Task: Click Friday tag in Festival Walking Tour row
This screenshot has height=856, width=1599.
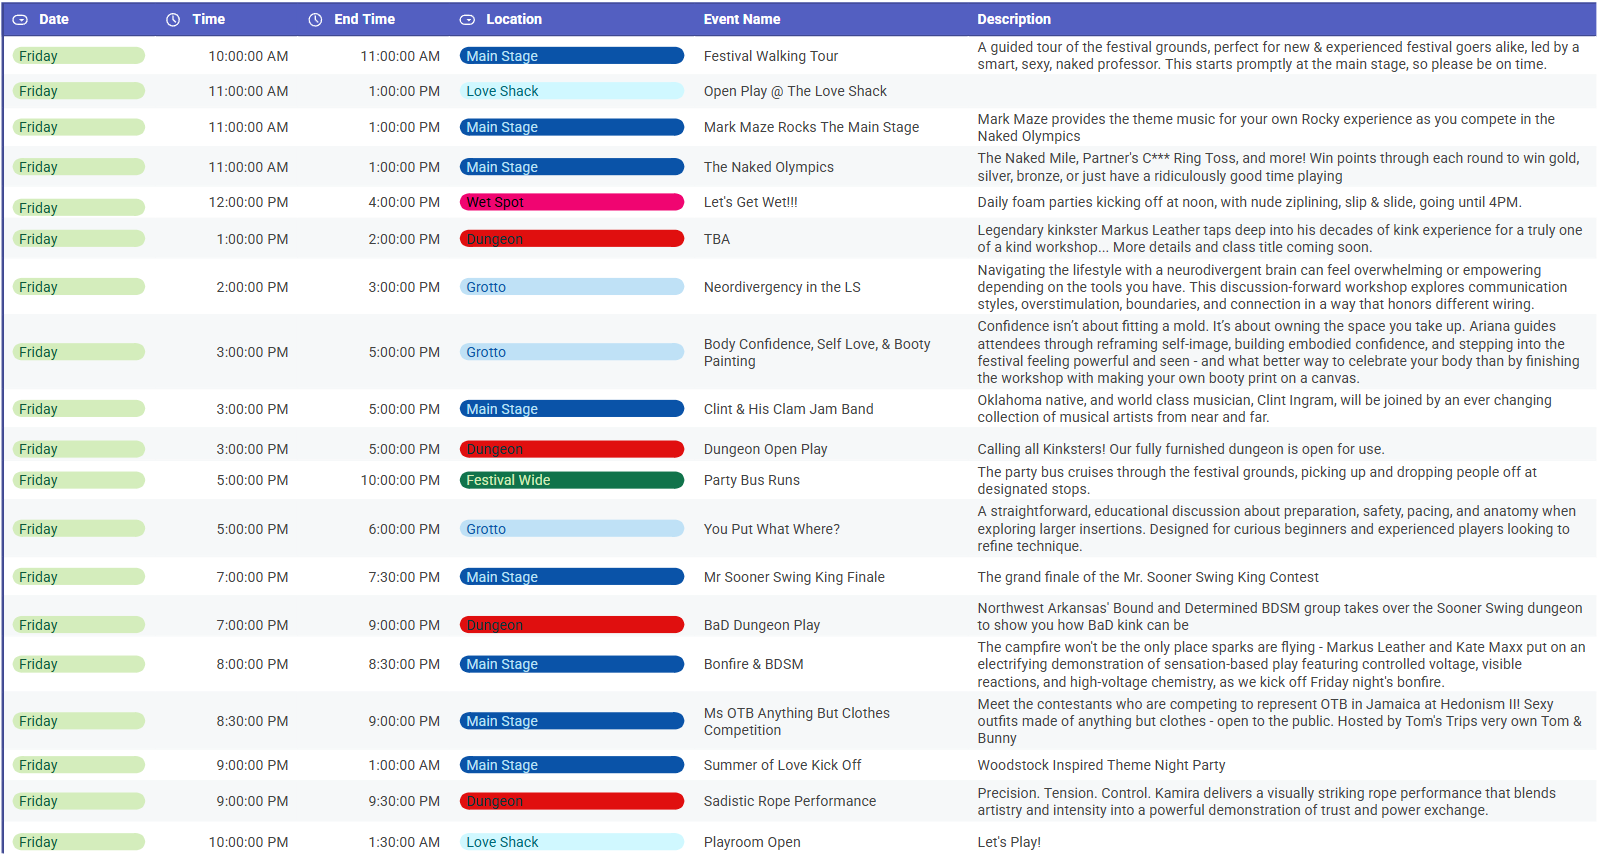Action: click(78, 56)
